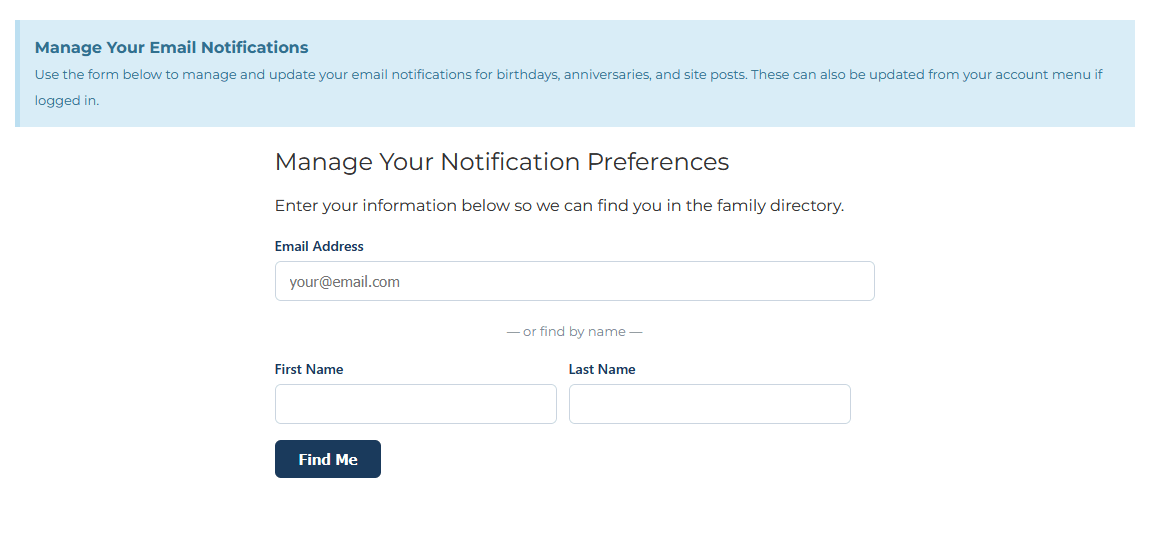The image size is (1157, 545).
Task: Click the 'Enter your information below' instruction text
Action: click(x=559, y=206)
